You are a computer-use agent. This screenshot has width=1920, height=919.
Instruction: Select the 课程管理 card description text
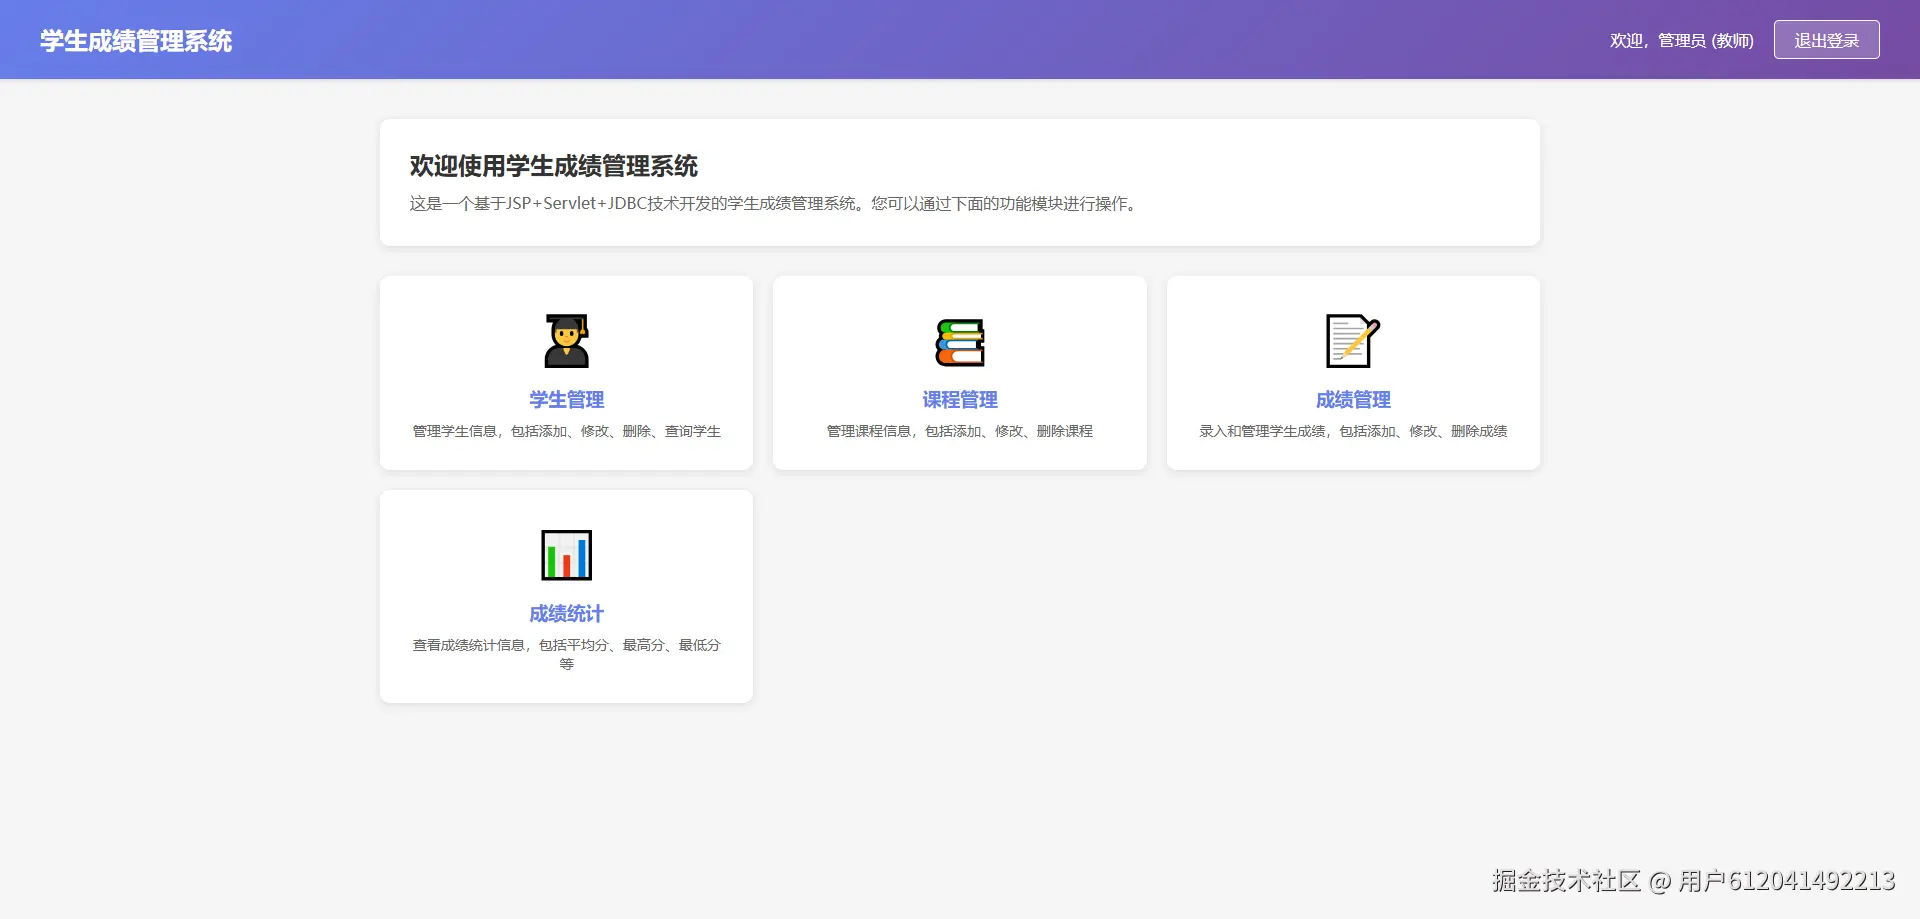coord(960,431)
